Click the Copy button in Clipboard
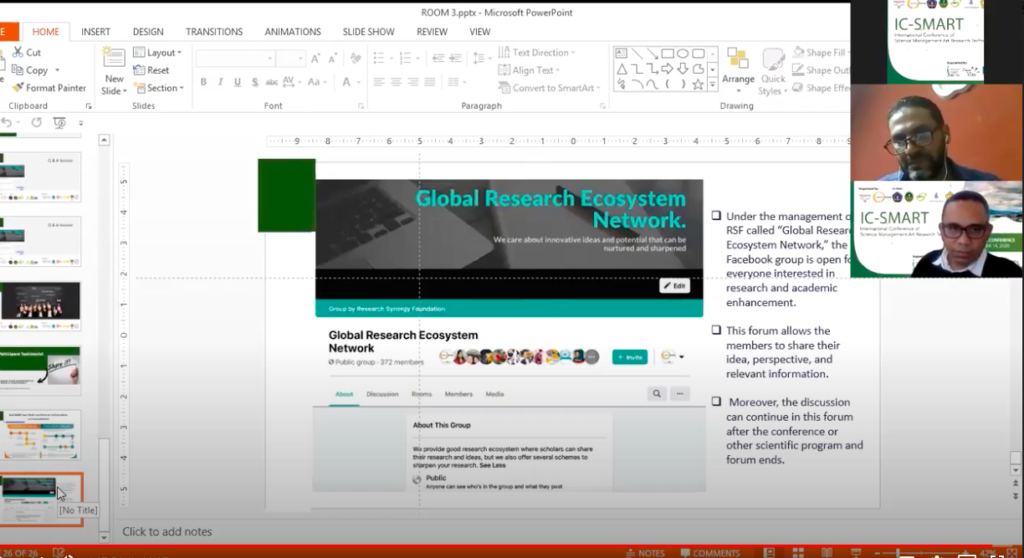The width and height of the screenshot is (1024, 558). pyautogui.click(x=30, y=70)
